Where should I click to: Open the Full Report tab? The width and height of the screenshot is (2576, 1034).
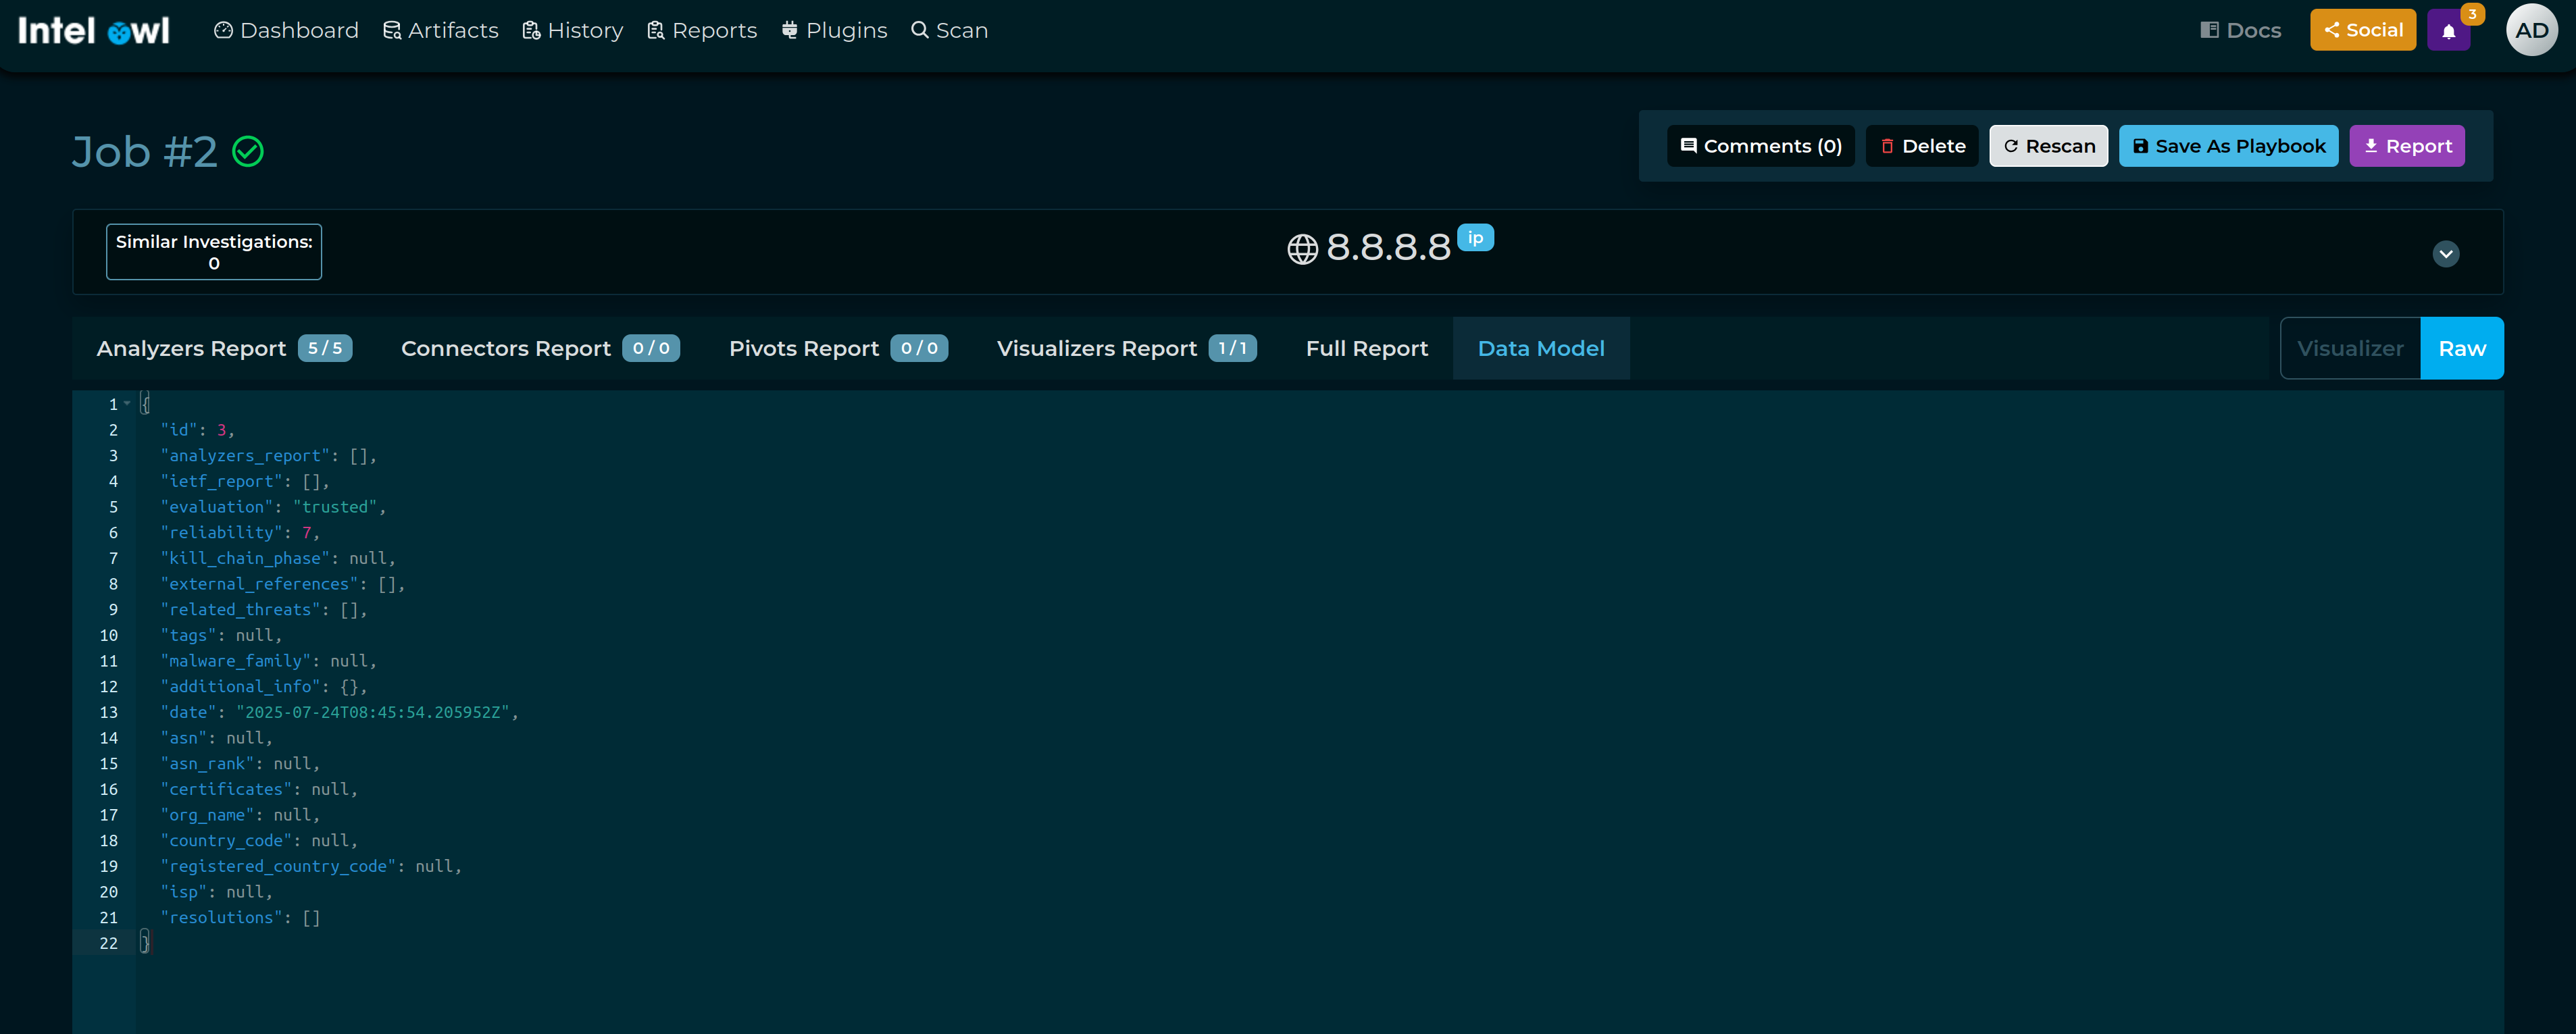tap(1367, 348)
